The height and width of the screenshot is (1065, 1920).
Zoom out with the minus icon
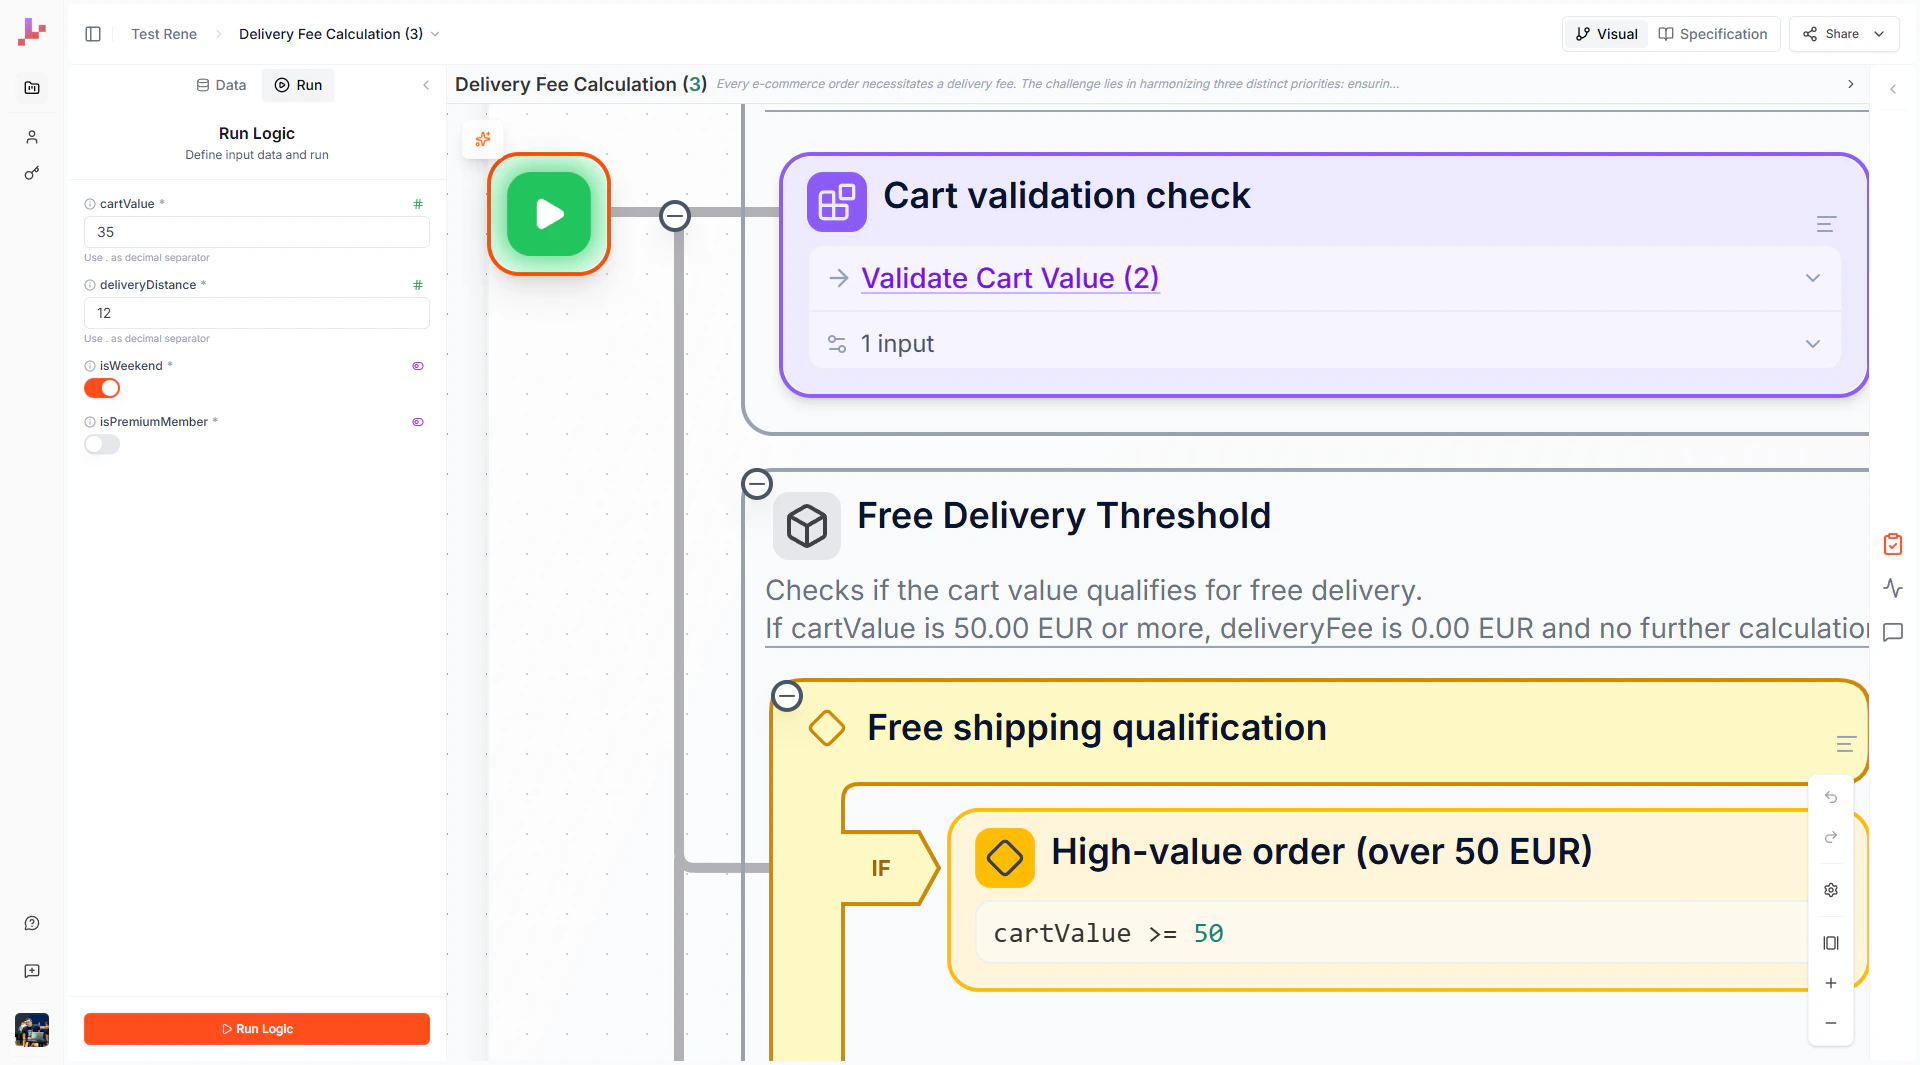point(1831,1023)
